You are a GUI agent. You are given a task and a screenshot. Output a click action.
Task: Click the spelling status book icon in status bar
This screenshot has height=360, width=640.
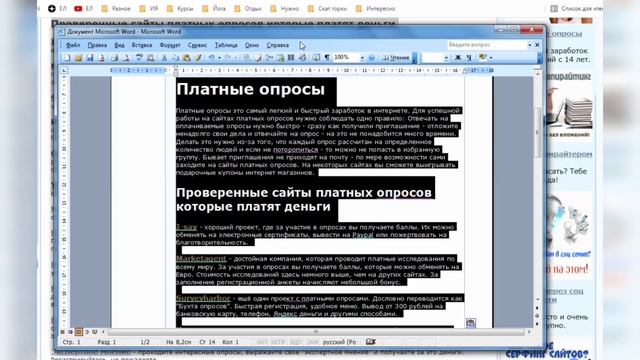tap(371, 342)
